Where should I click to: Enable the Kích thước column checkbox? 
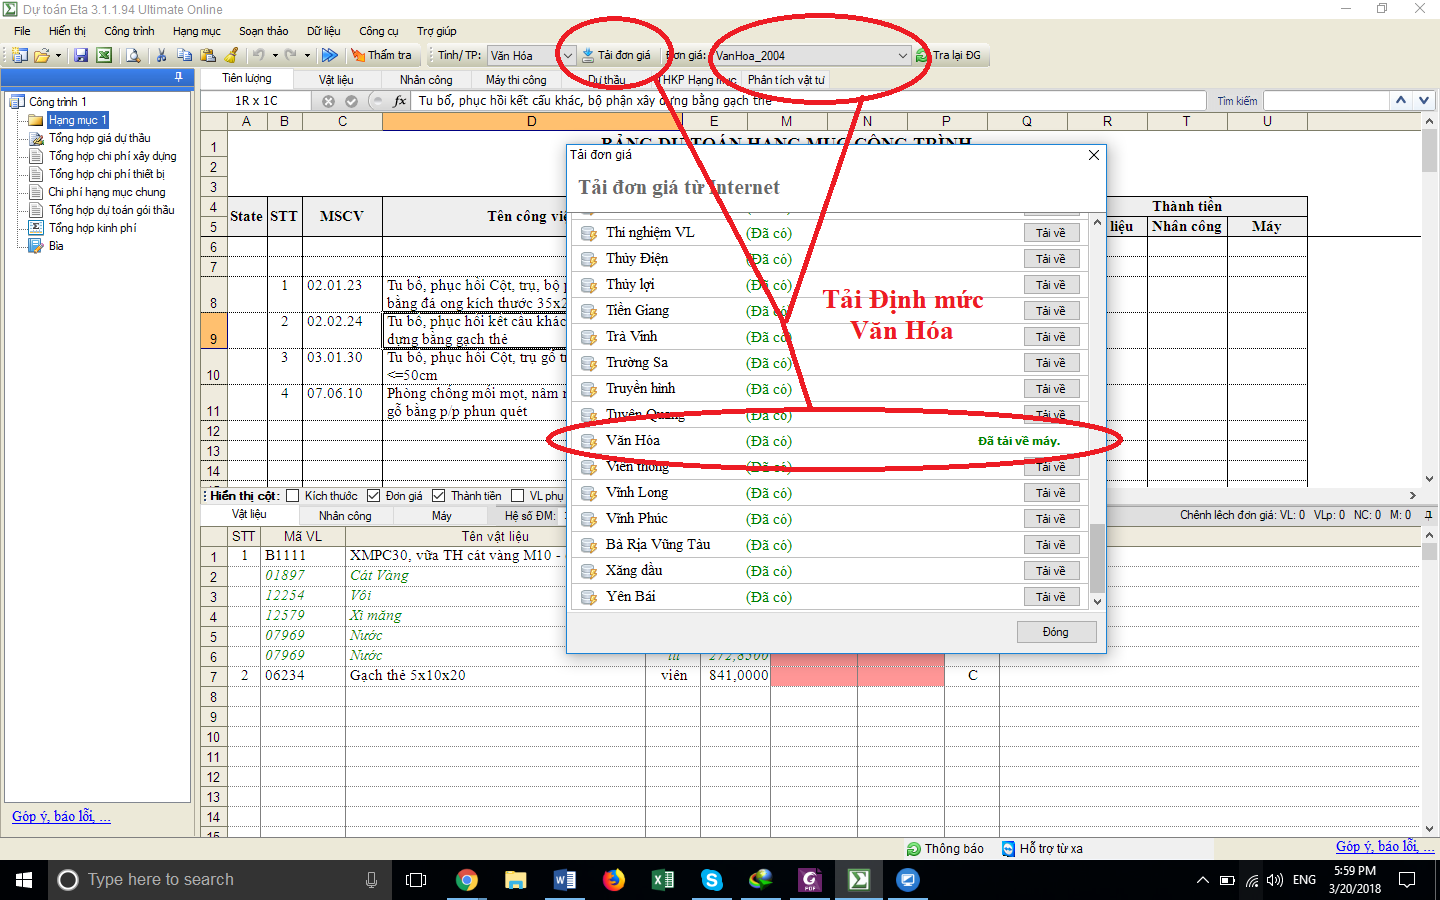point(293,496)
